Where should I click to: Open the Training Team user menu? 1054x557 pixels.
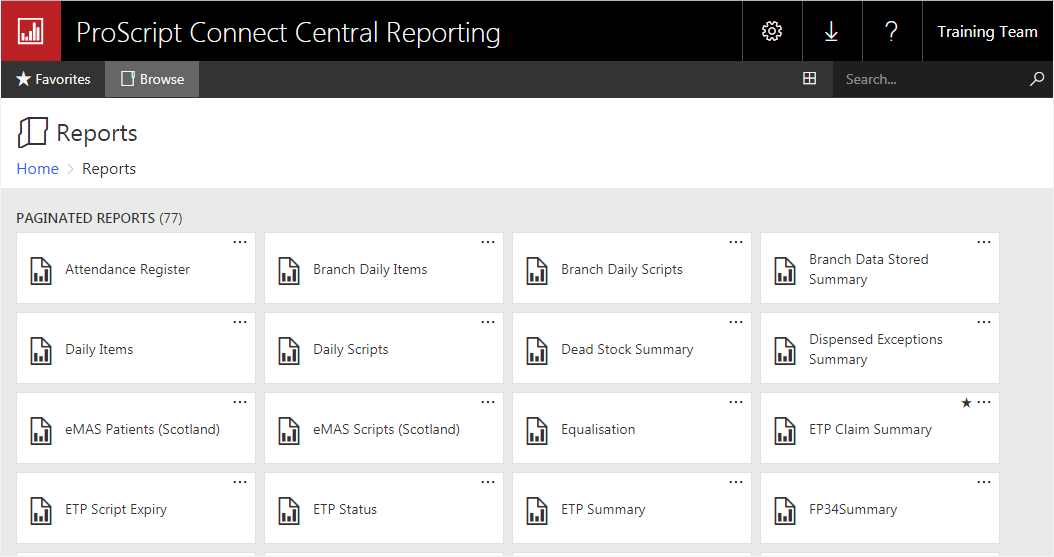click(987, 32)
